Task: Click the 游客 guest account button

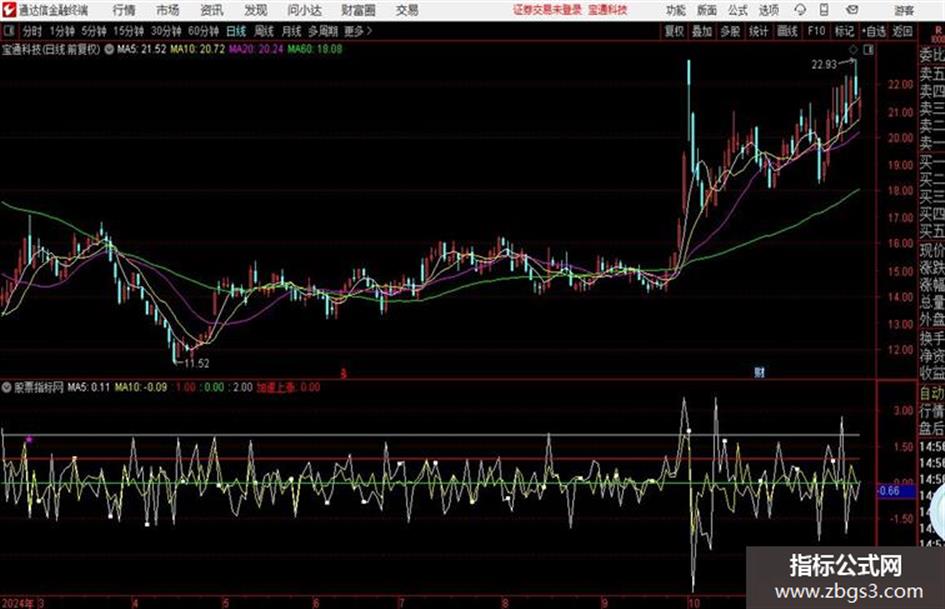Action: [904, 10]
